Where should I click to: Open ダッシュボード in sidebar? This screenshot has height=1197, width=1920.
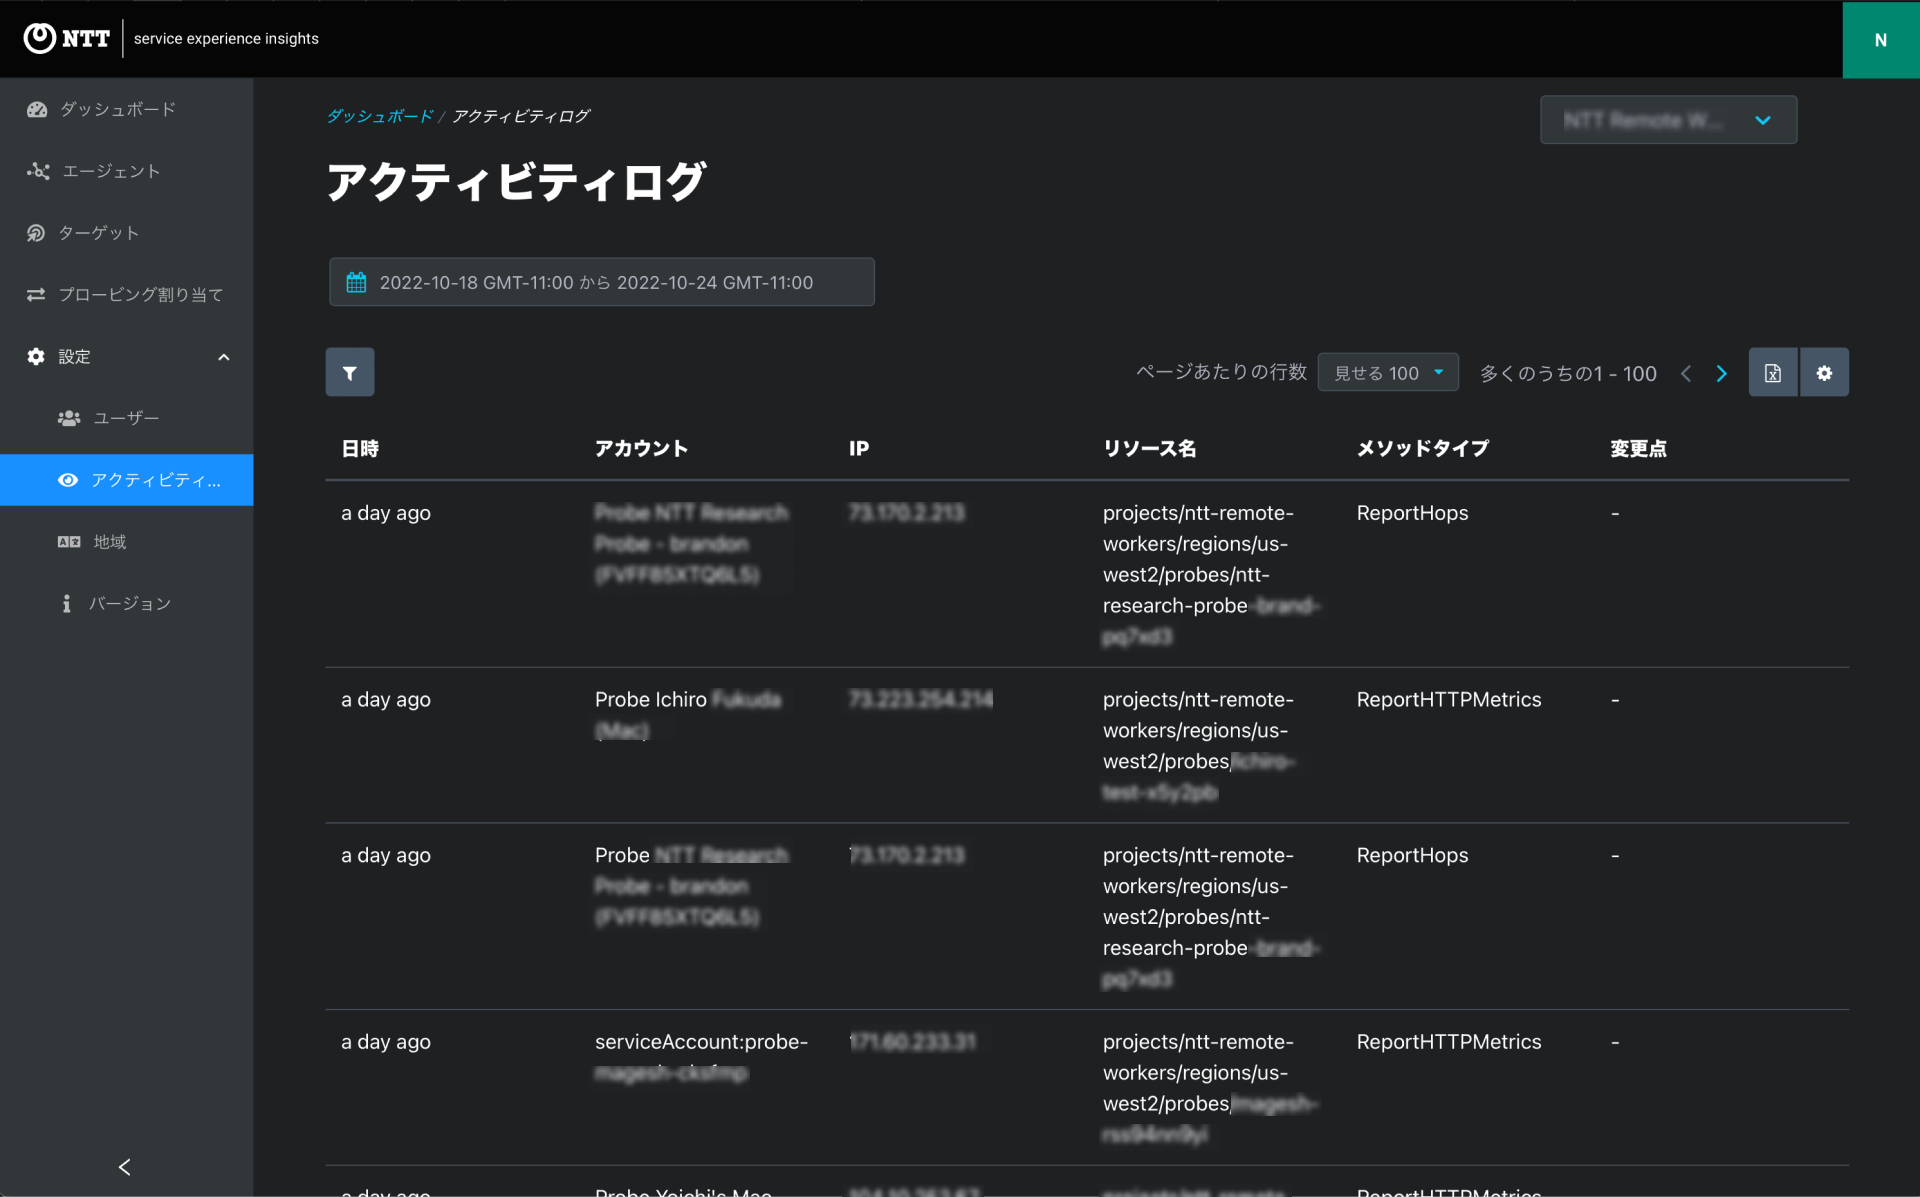pyautogui.click(x=127, y=109)
